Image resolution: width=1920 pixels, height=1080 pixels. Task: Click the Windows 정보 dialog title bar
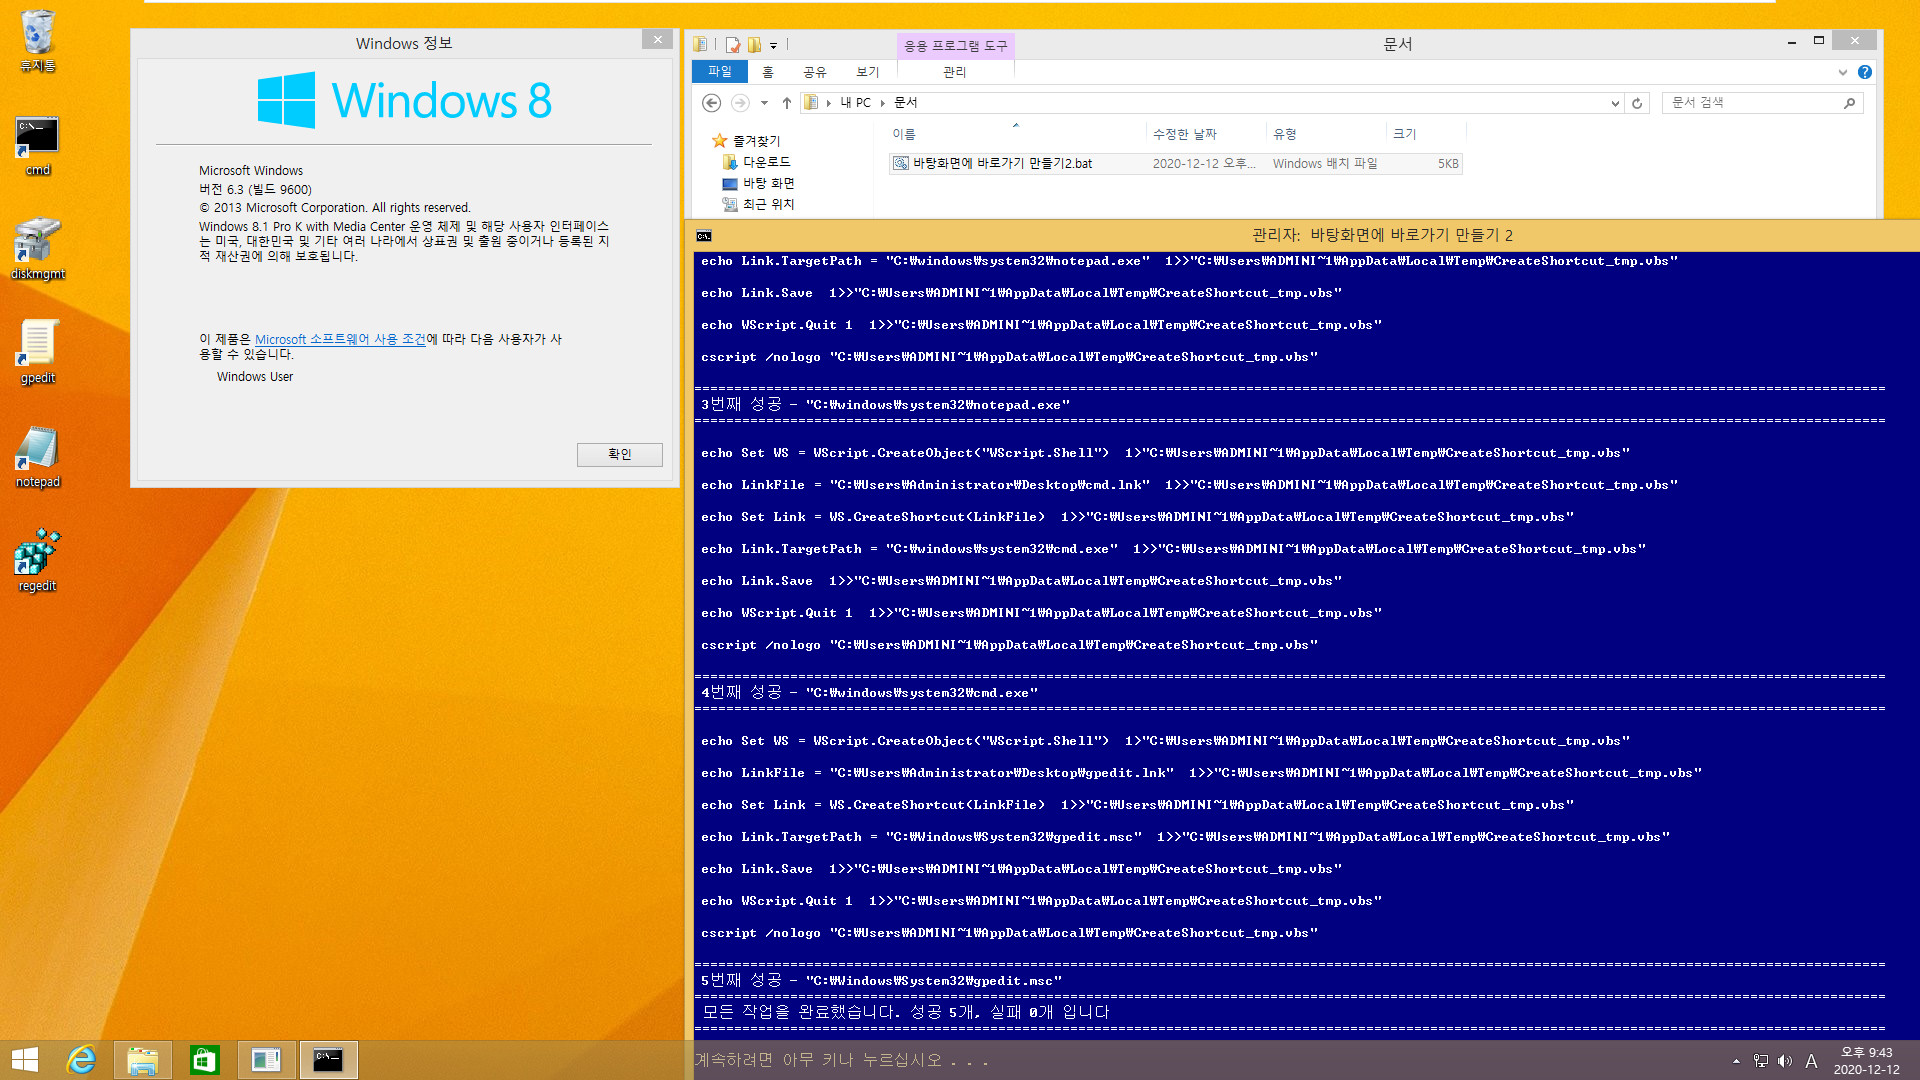point(404,43)
